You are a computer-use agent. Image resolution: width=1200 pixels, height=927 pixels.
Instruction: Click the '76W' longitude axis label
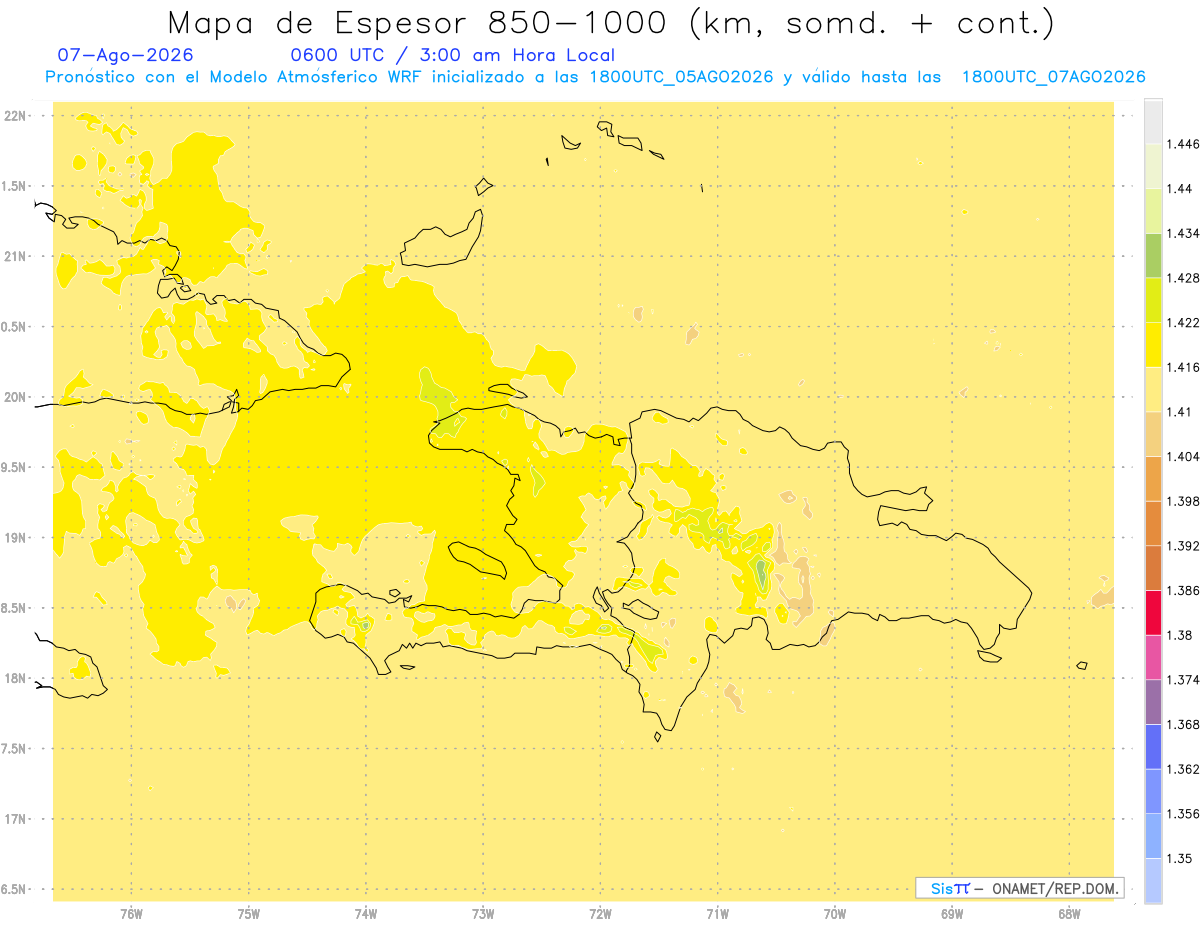pyautogui.click(x=131, y=913)
